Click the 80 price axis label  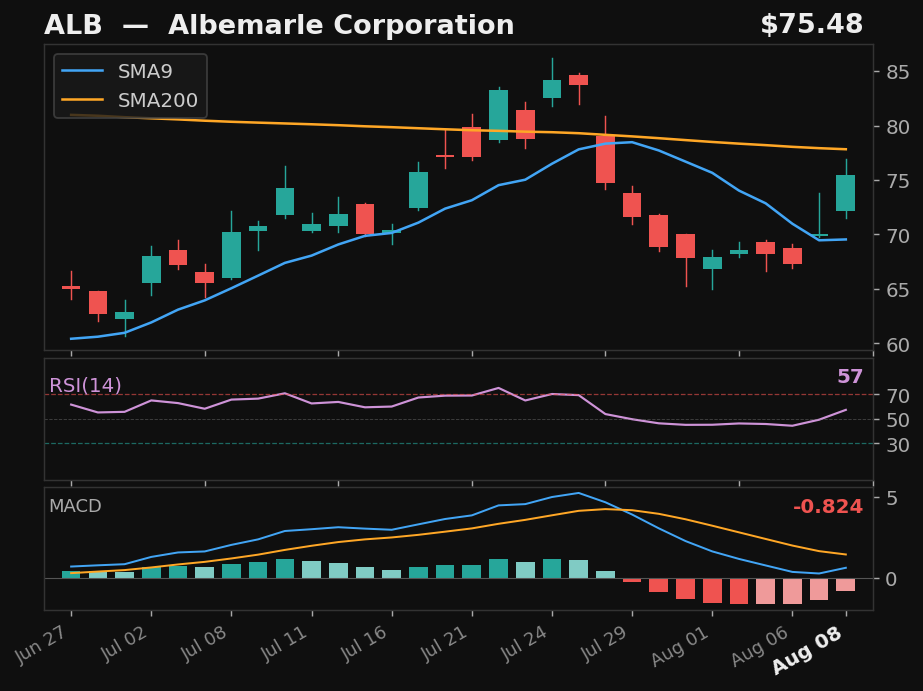coord(898,127)
